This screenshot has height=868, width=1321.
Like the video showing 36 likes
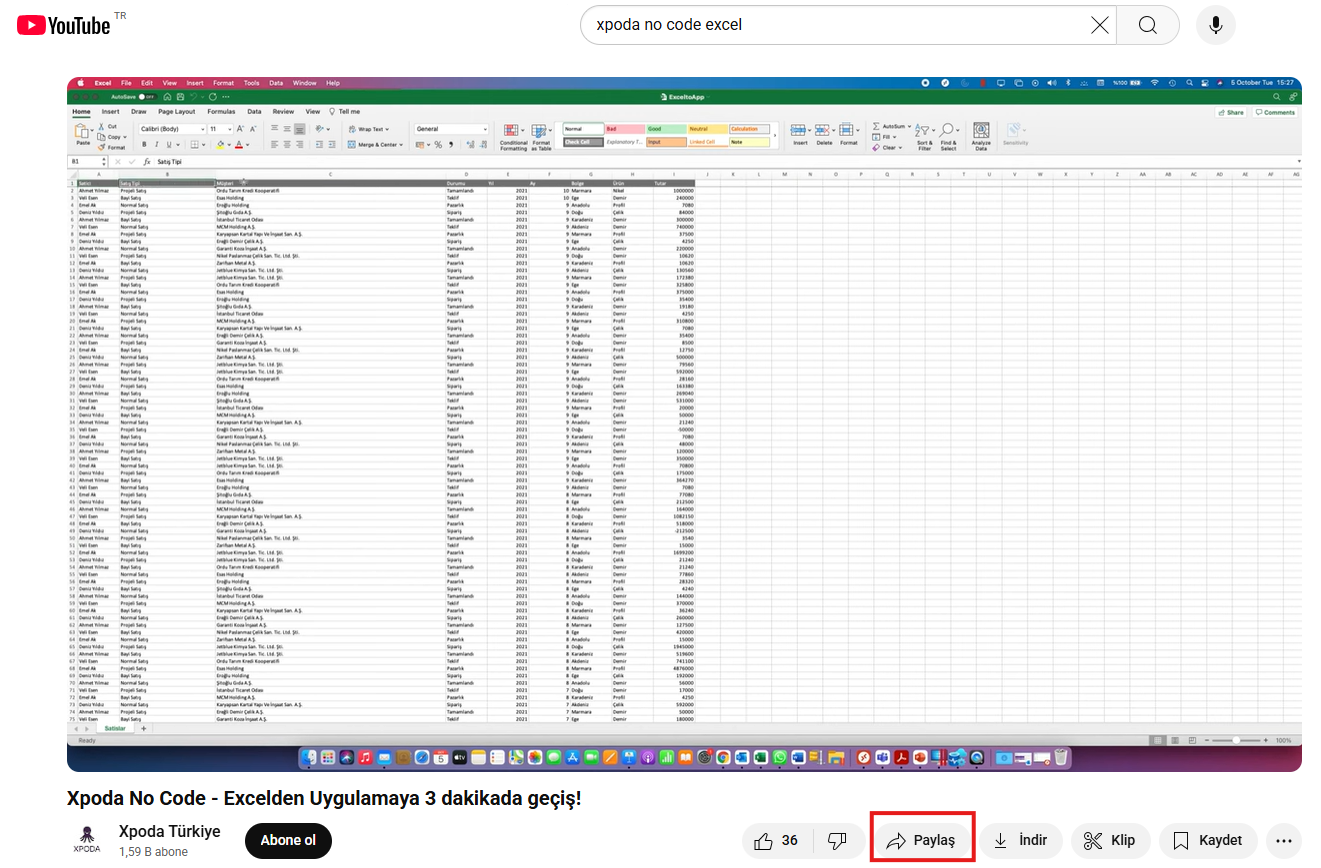point(777,840)
